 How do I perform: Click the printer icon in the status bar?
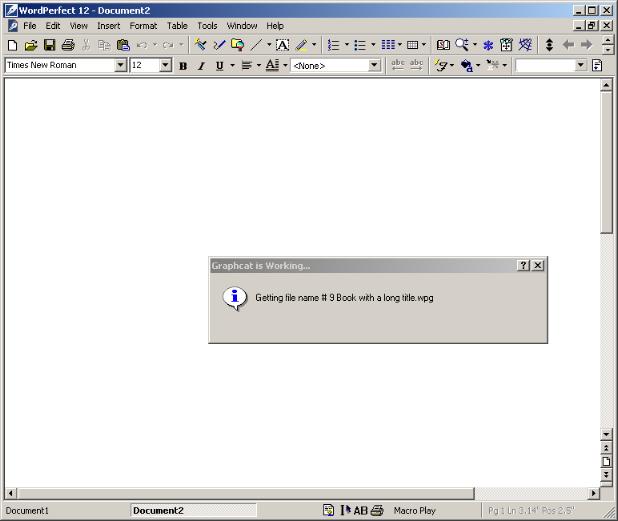pyautogui.click(x=377, y=510)
